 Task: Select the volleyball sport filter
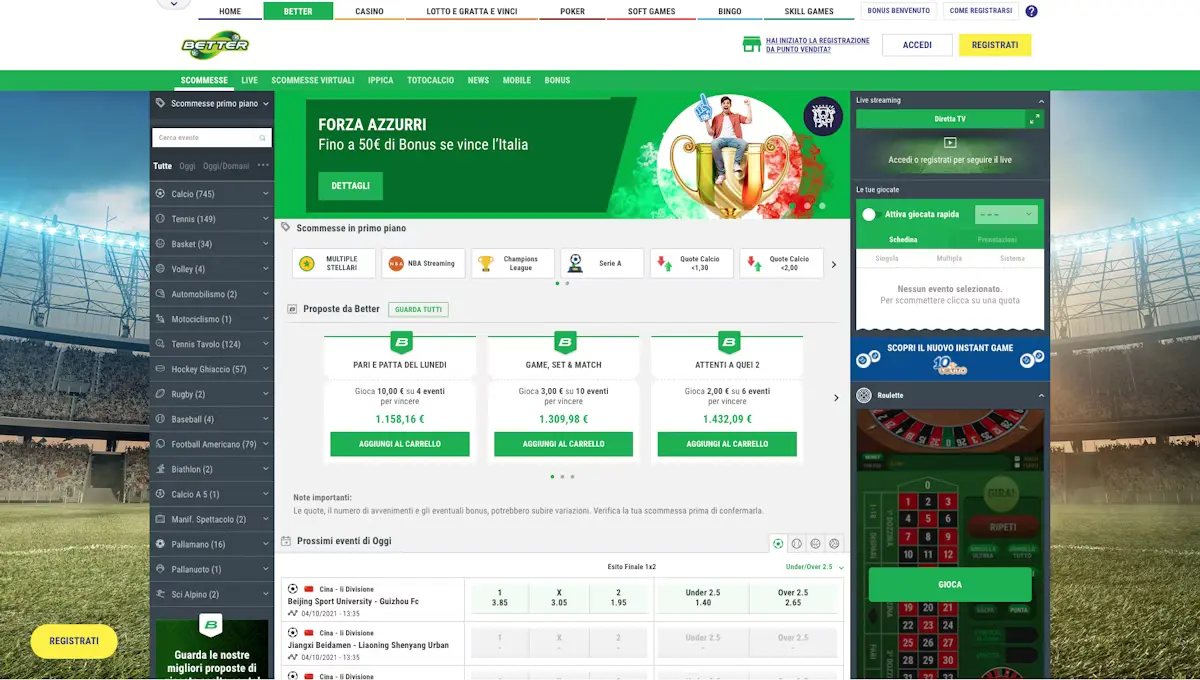tap(834, 544)
